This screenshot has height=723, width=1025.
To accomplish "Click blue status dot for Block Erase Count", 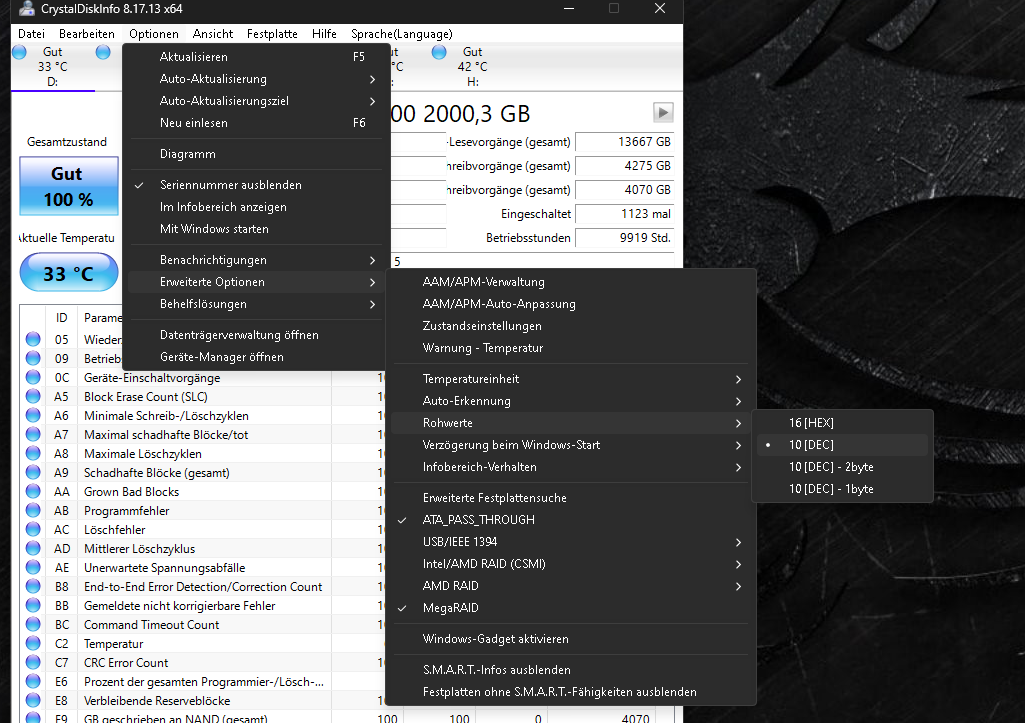I will click(33, 396).
